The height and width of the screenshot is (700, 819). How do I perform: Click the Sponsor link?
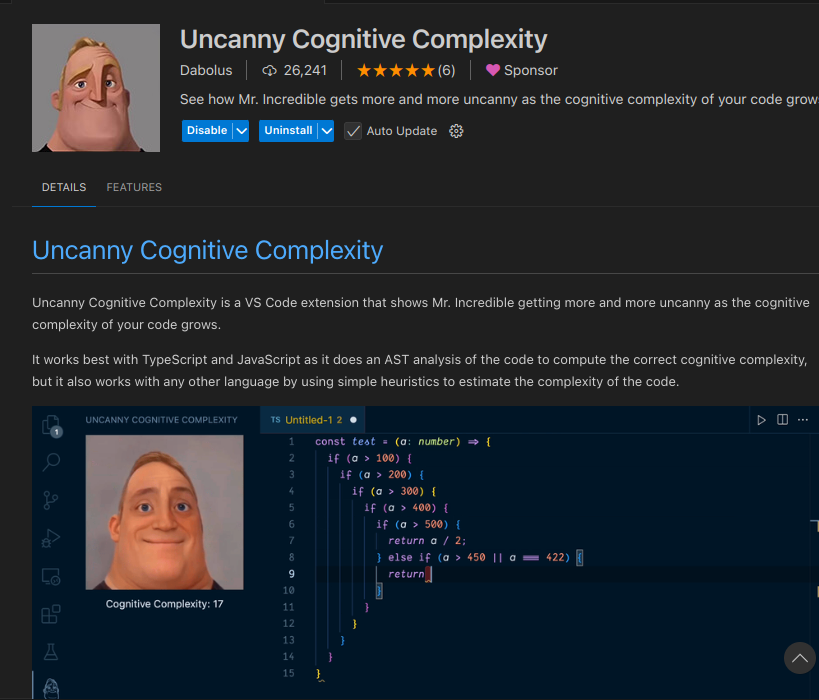[531, 71]
